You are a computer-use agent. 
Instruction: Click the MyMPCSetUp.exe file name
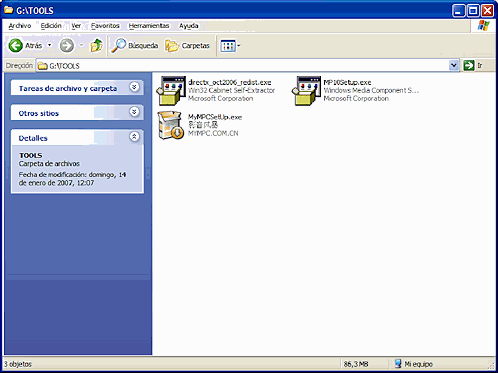[215, 117]
